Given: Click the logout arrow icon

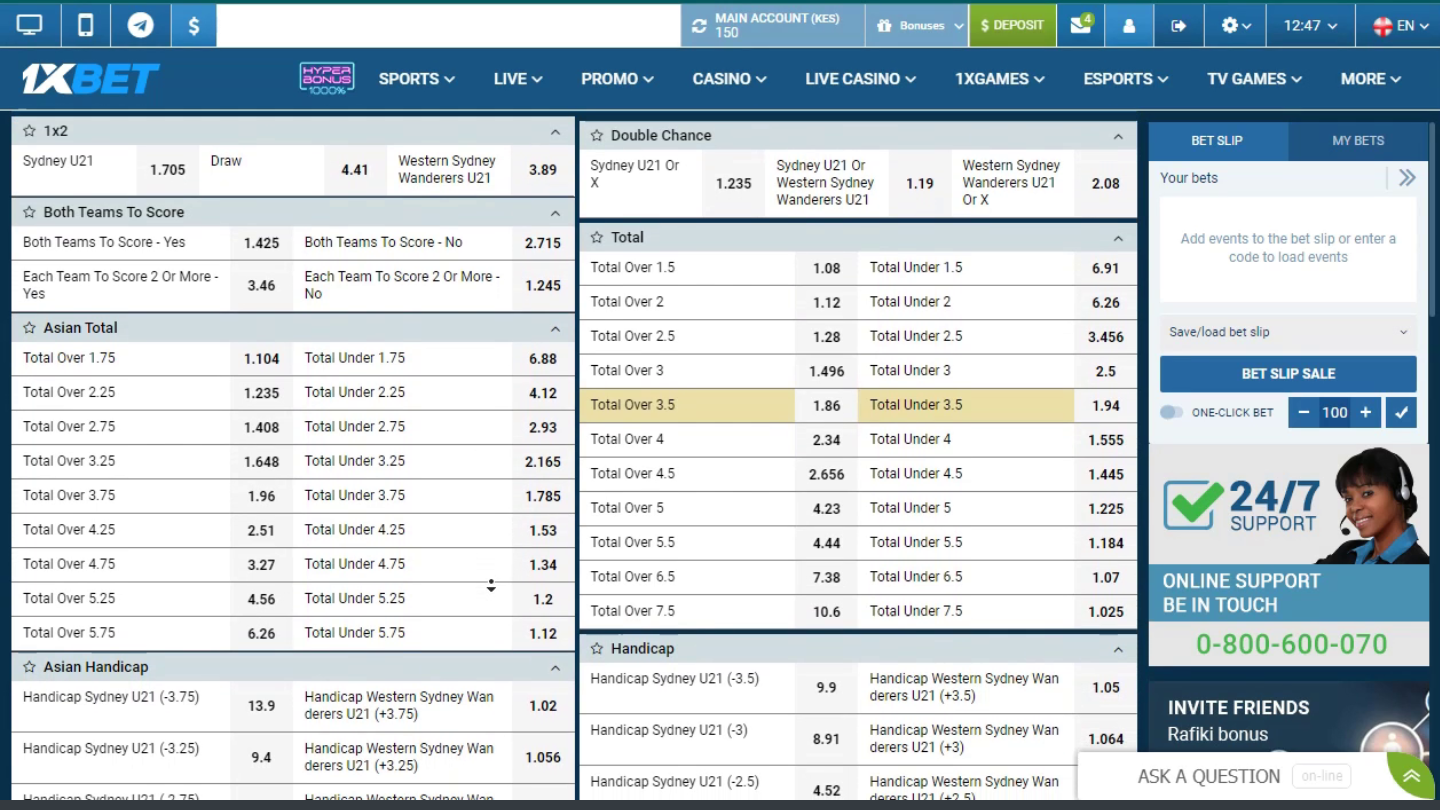Looking at the screenshot, I should (x=1178, y=26).
